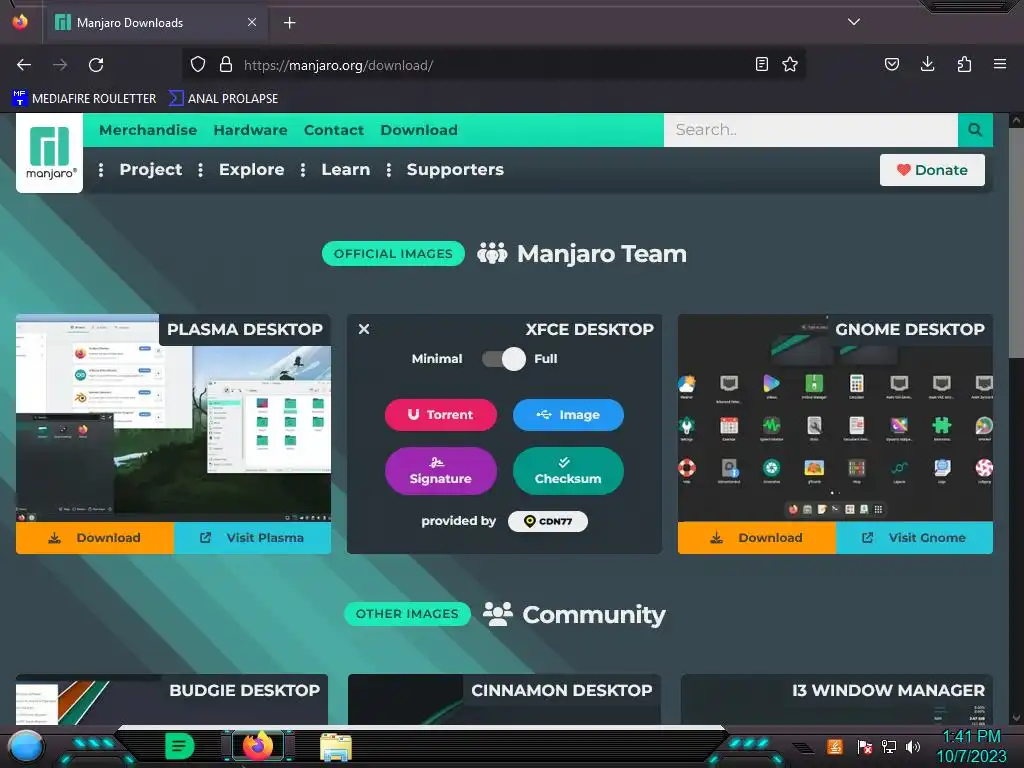1024x768 pixels.
Task: Click the Java orange tray icon
Action: point(835,746)
